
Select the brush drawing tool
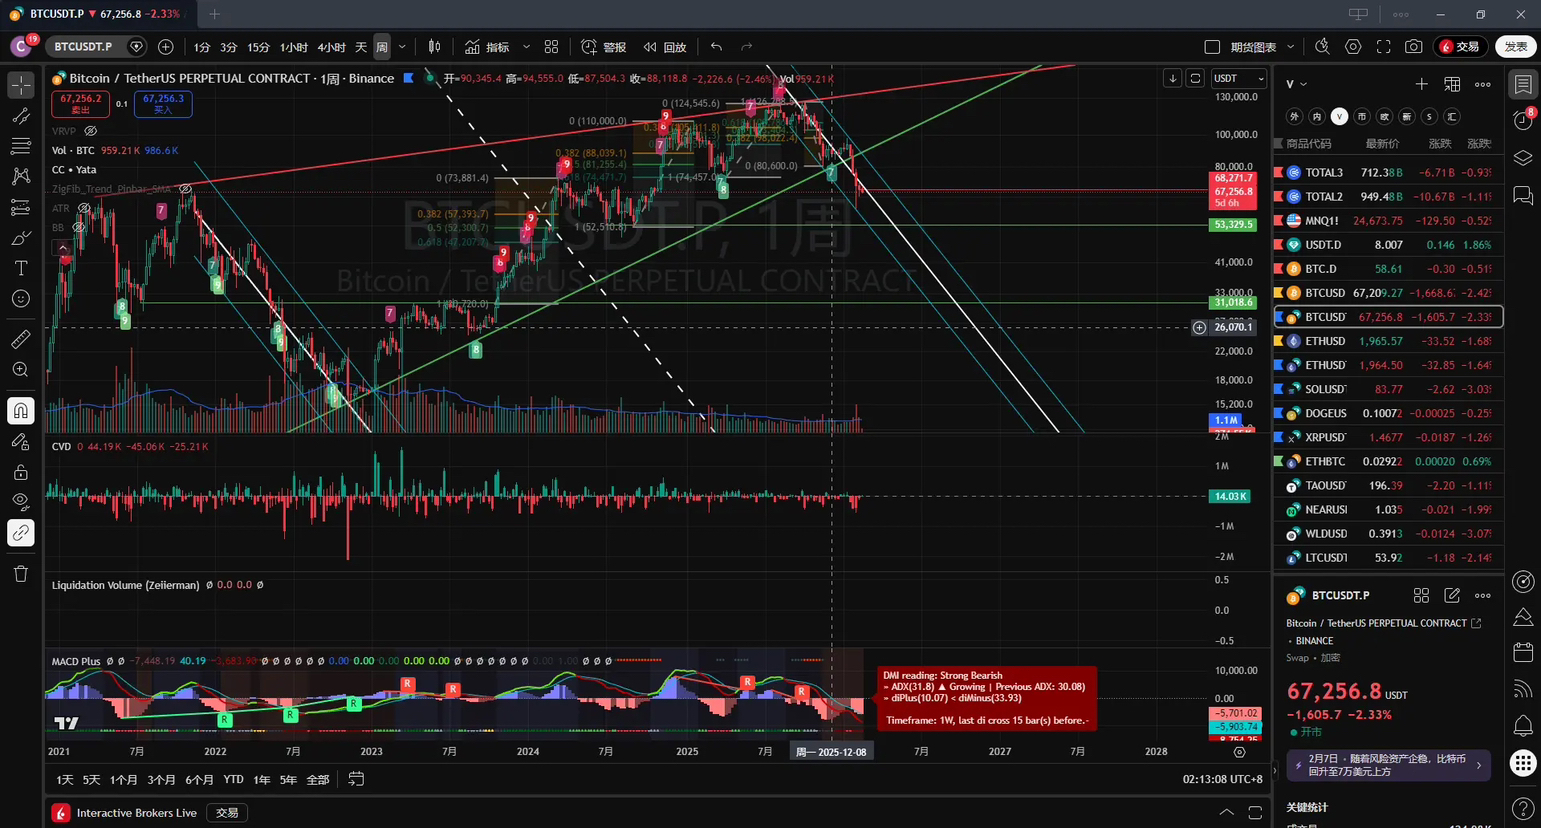point(20,238)
